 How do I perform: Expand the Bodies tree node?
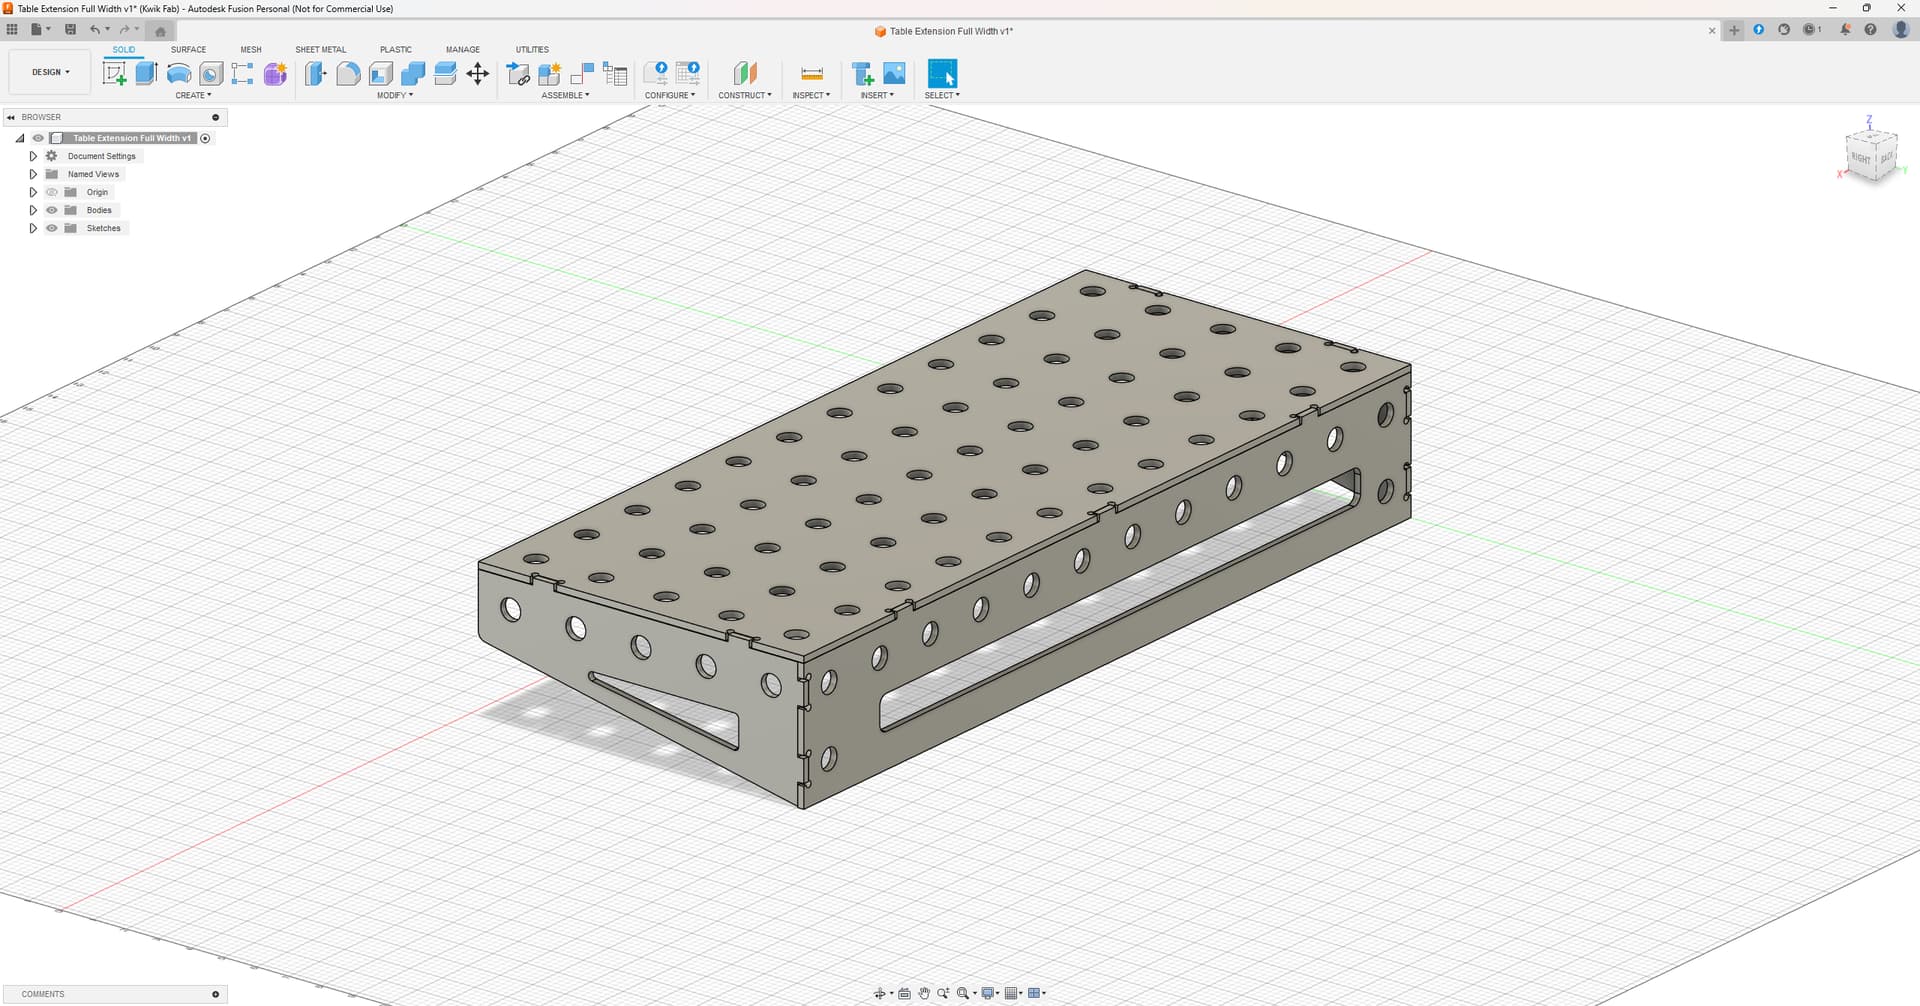click(33, 210)
